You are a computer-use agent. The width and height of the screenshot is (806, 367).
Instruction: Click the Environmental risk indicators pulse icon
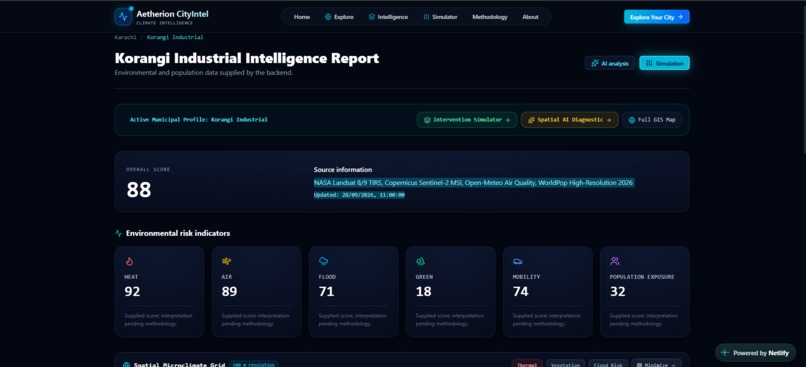pyautogui.click(x=119, y=233)
